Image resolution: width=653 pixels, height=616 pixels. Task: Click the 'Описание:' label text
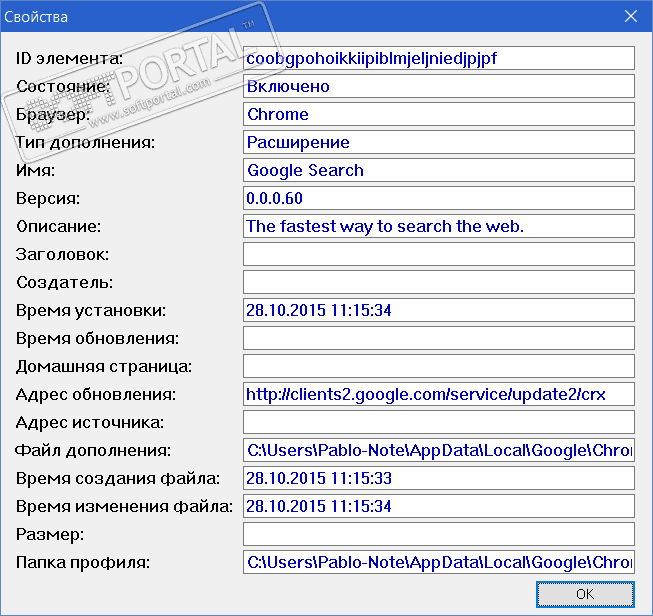58,226
